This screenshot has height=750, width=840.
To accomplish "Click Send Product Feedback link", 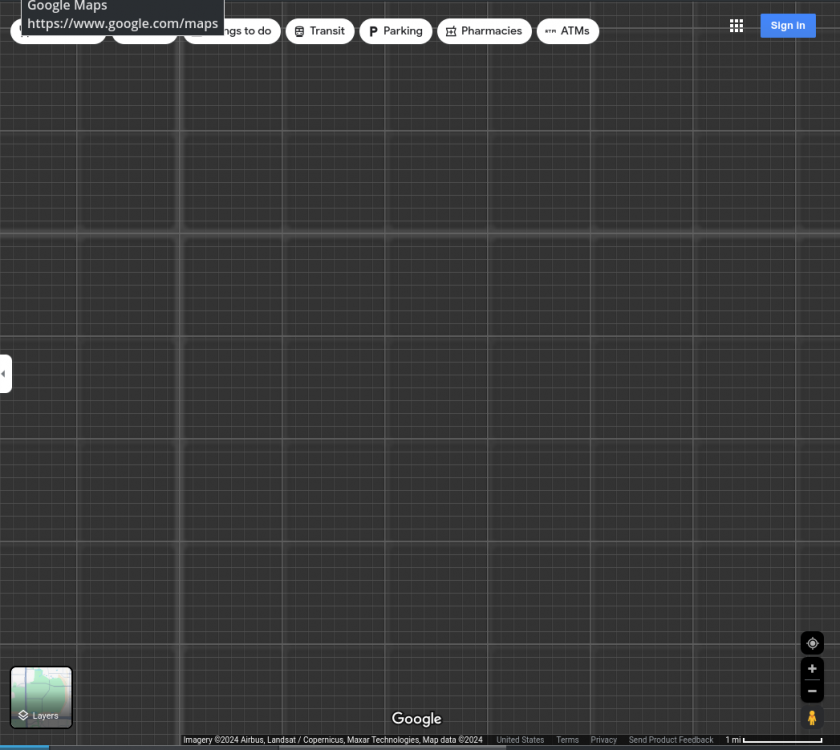I will 670,740.
